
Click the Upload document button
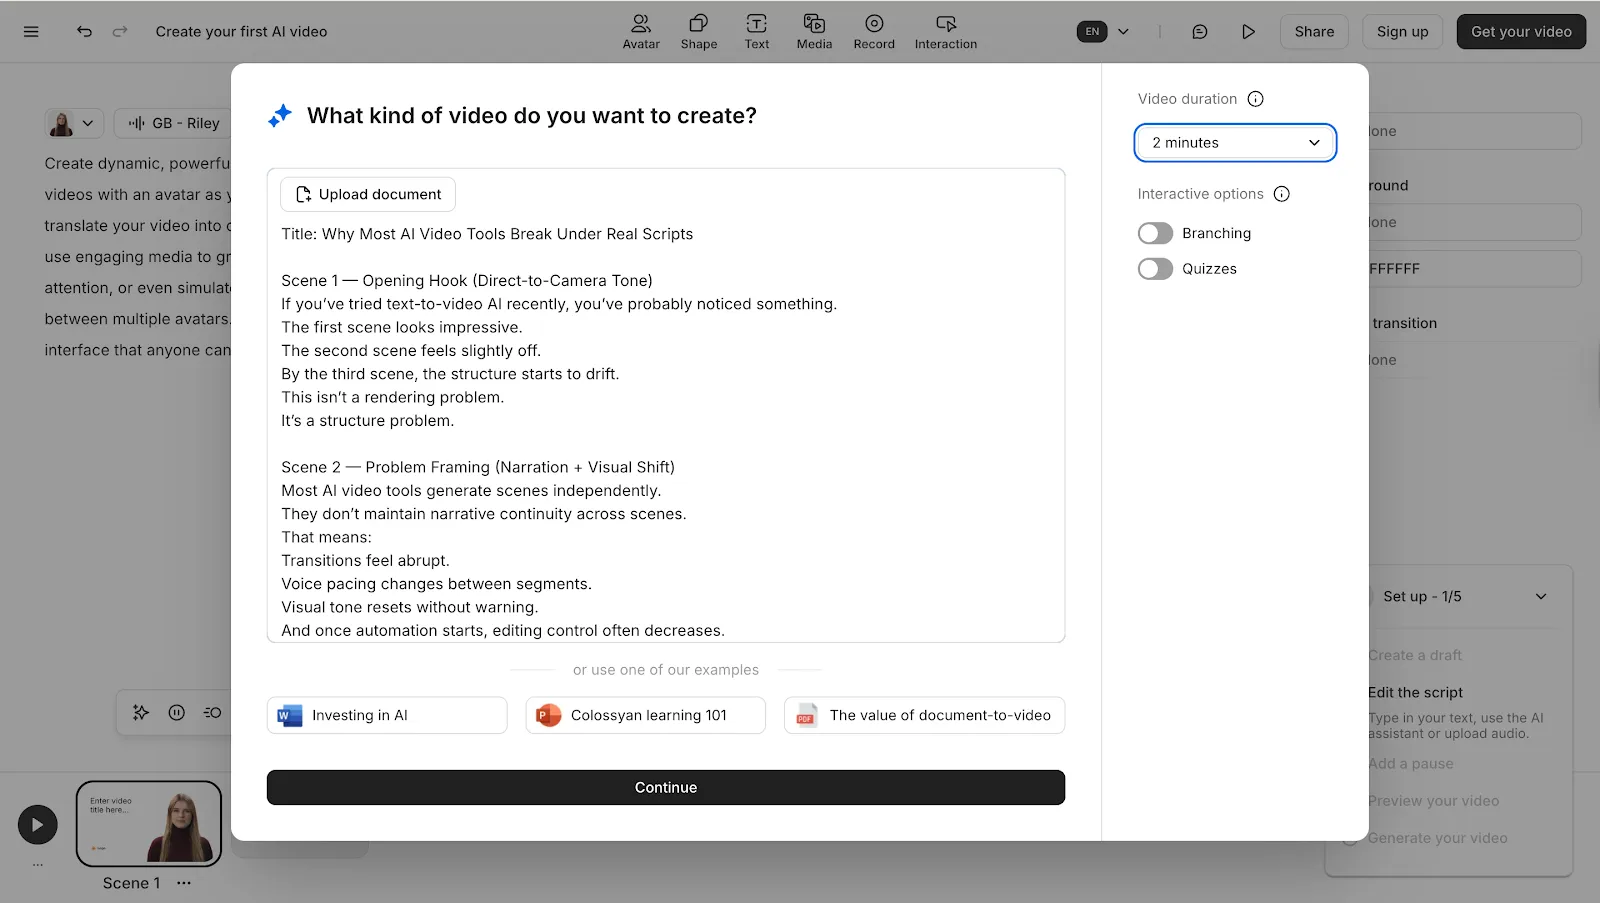coord(368,195)
